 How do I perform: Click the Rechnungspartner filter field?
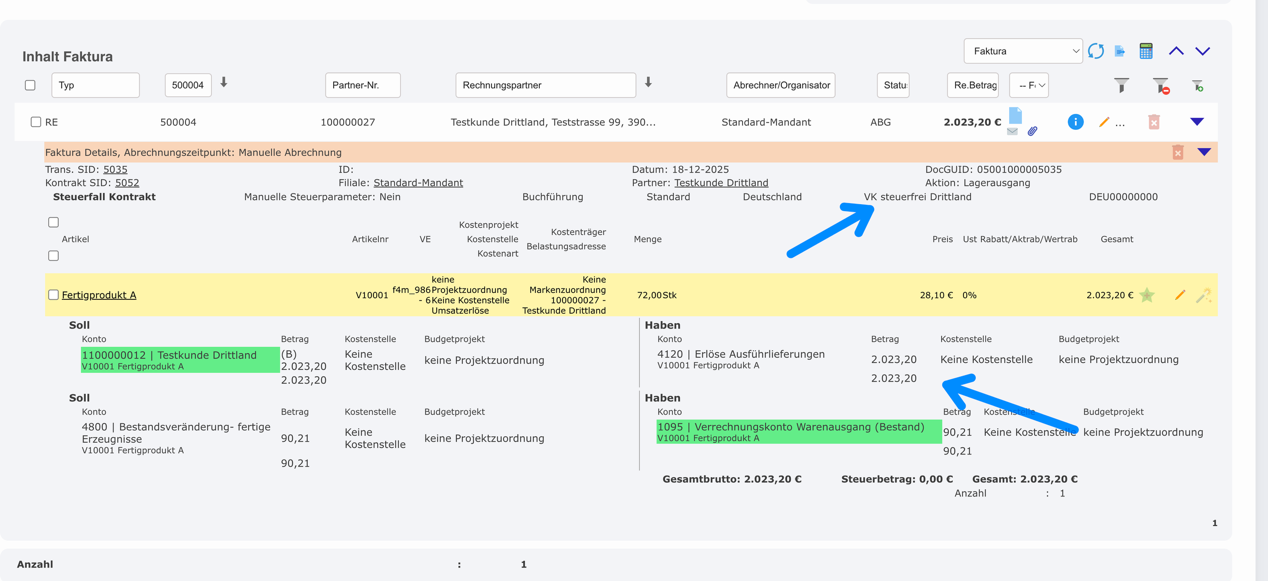[x=545, y=86]
